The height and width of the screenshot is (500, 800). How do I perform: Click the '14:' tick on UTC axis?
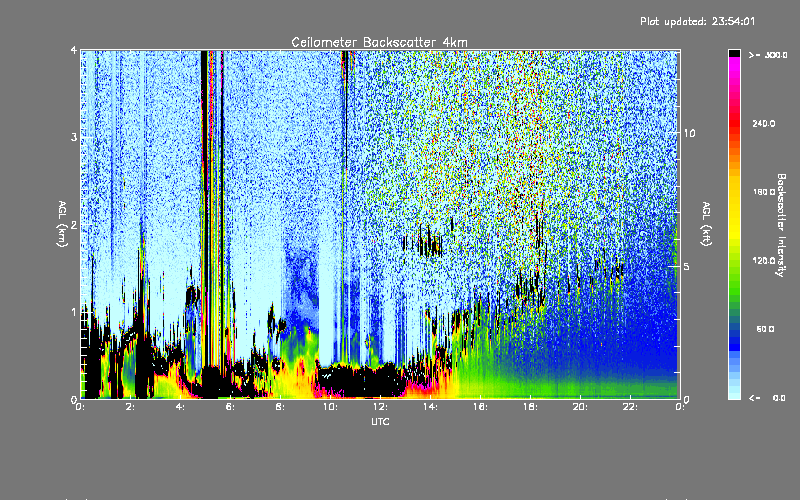click(430, 407)
